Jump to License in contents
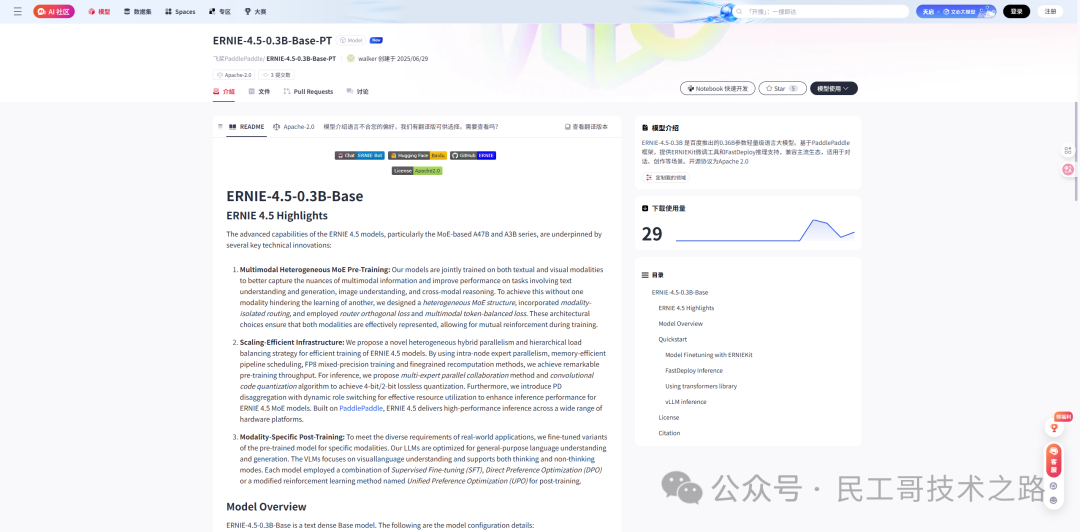This screenshot has height=532, width=1080. (x=669, y=418)
